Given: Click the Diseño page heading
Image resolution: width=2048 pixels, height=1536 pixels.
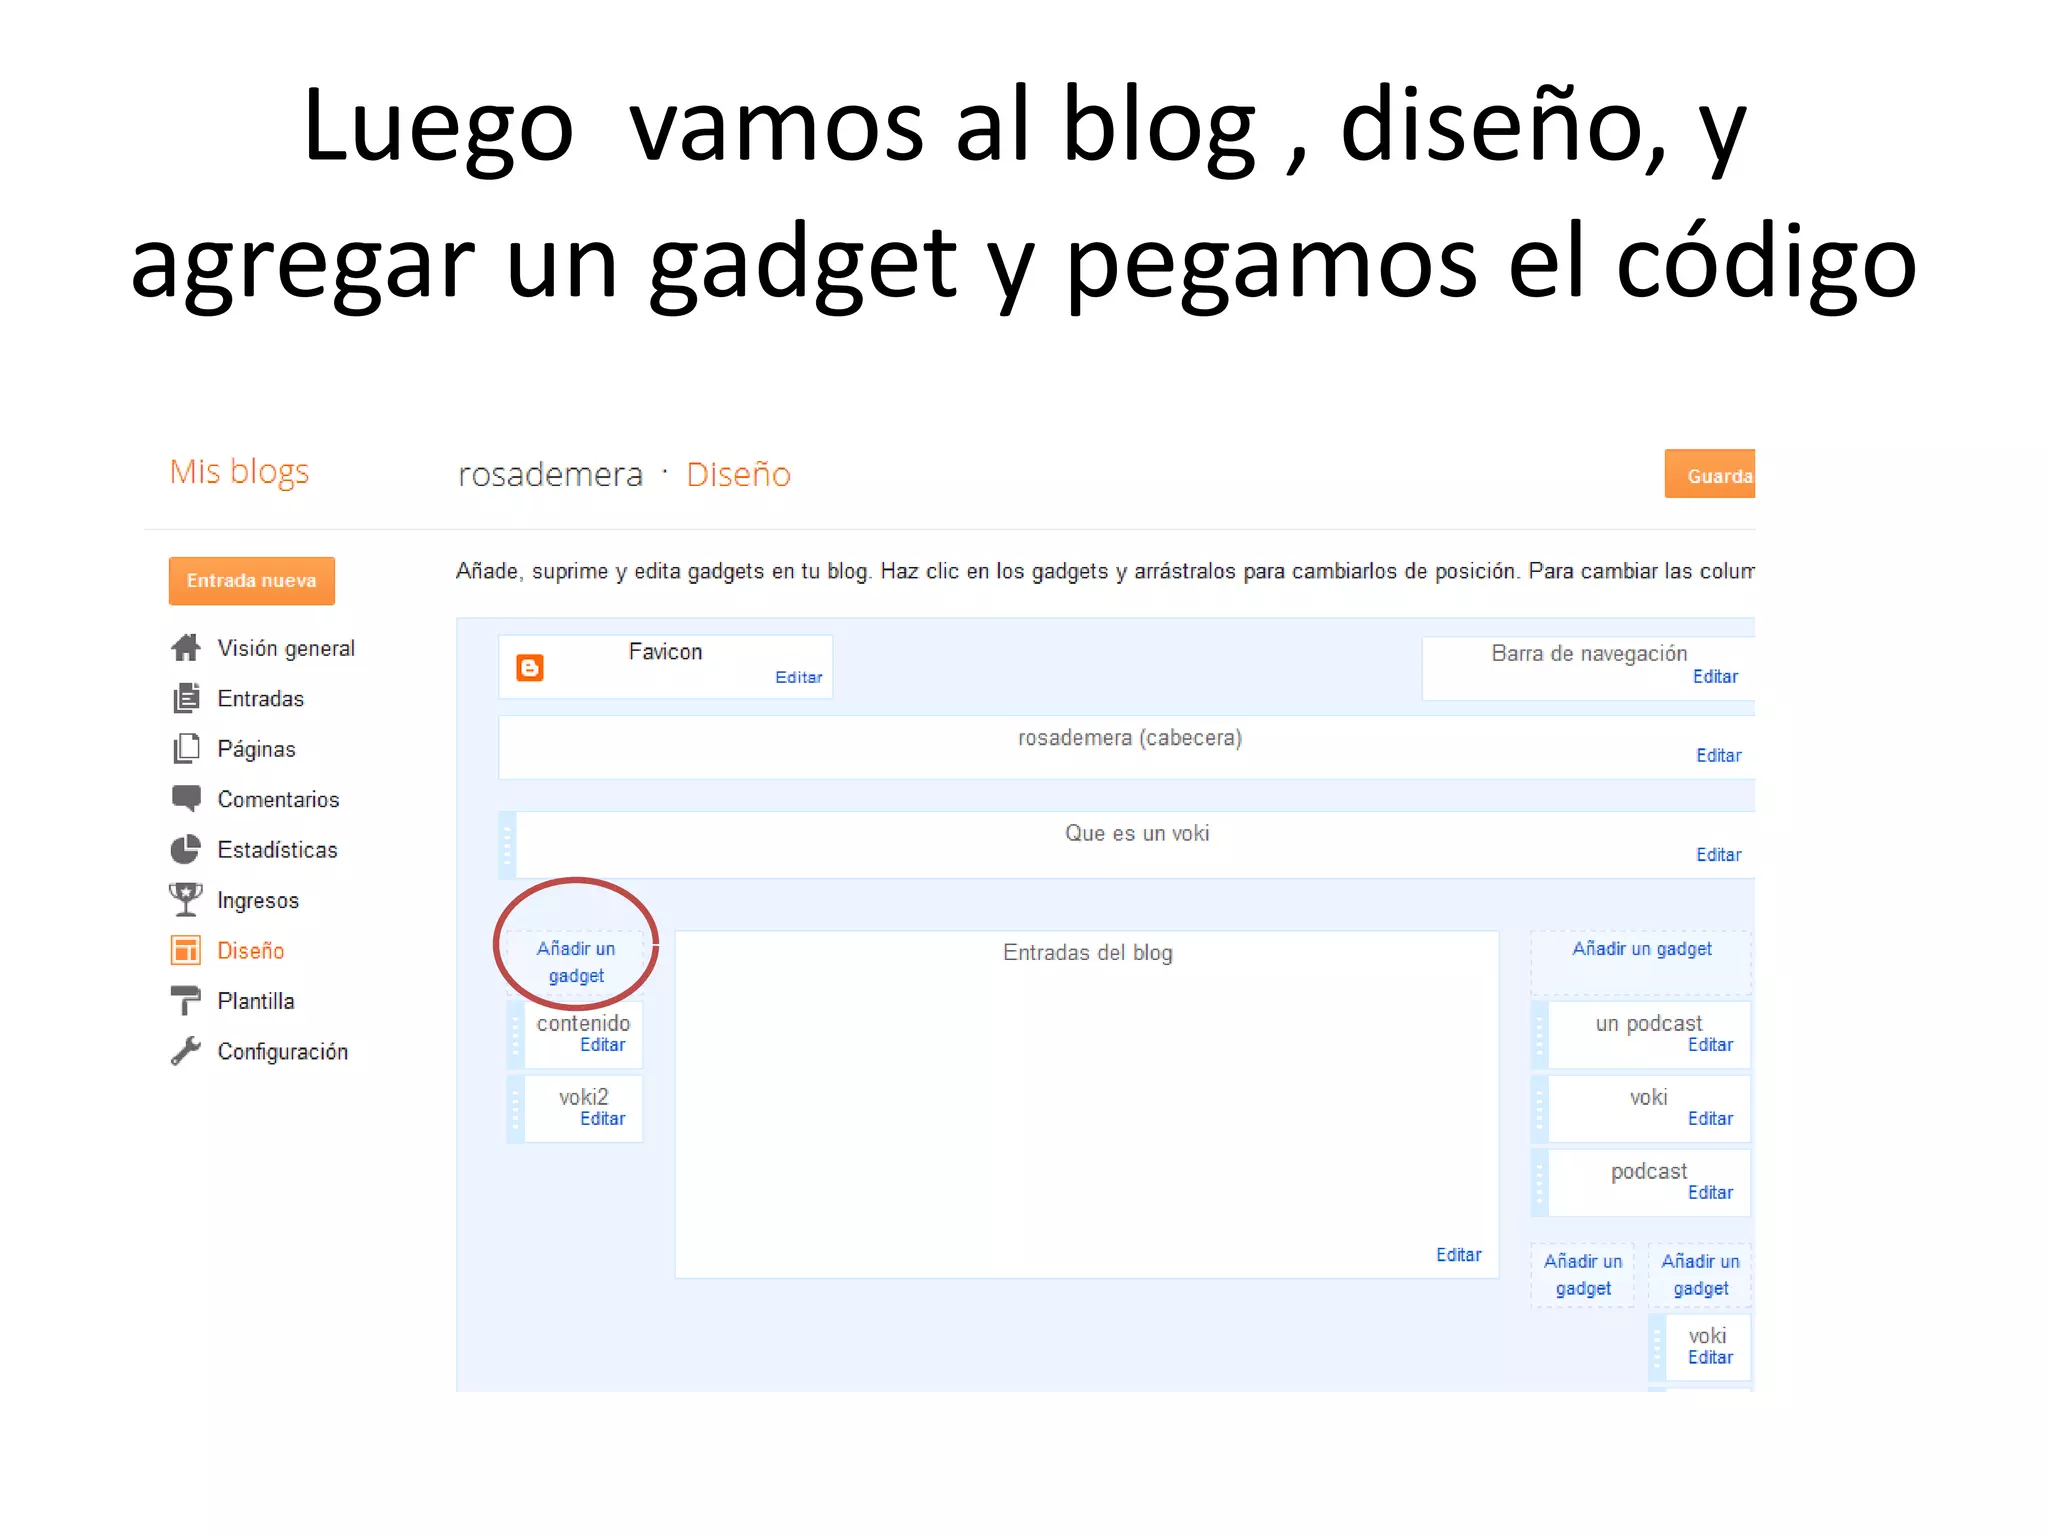Looking at the screenshot, I should point(738,474).
